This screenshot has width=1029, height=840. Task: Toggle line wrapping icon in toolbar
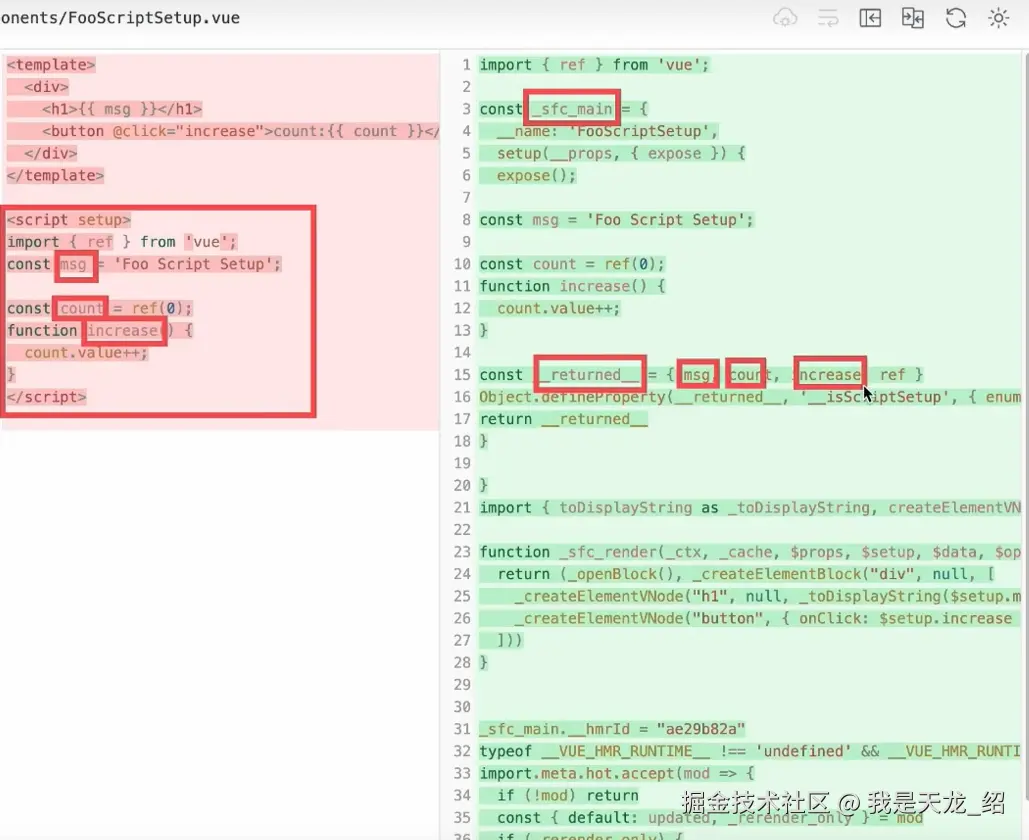click(828, 18)
